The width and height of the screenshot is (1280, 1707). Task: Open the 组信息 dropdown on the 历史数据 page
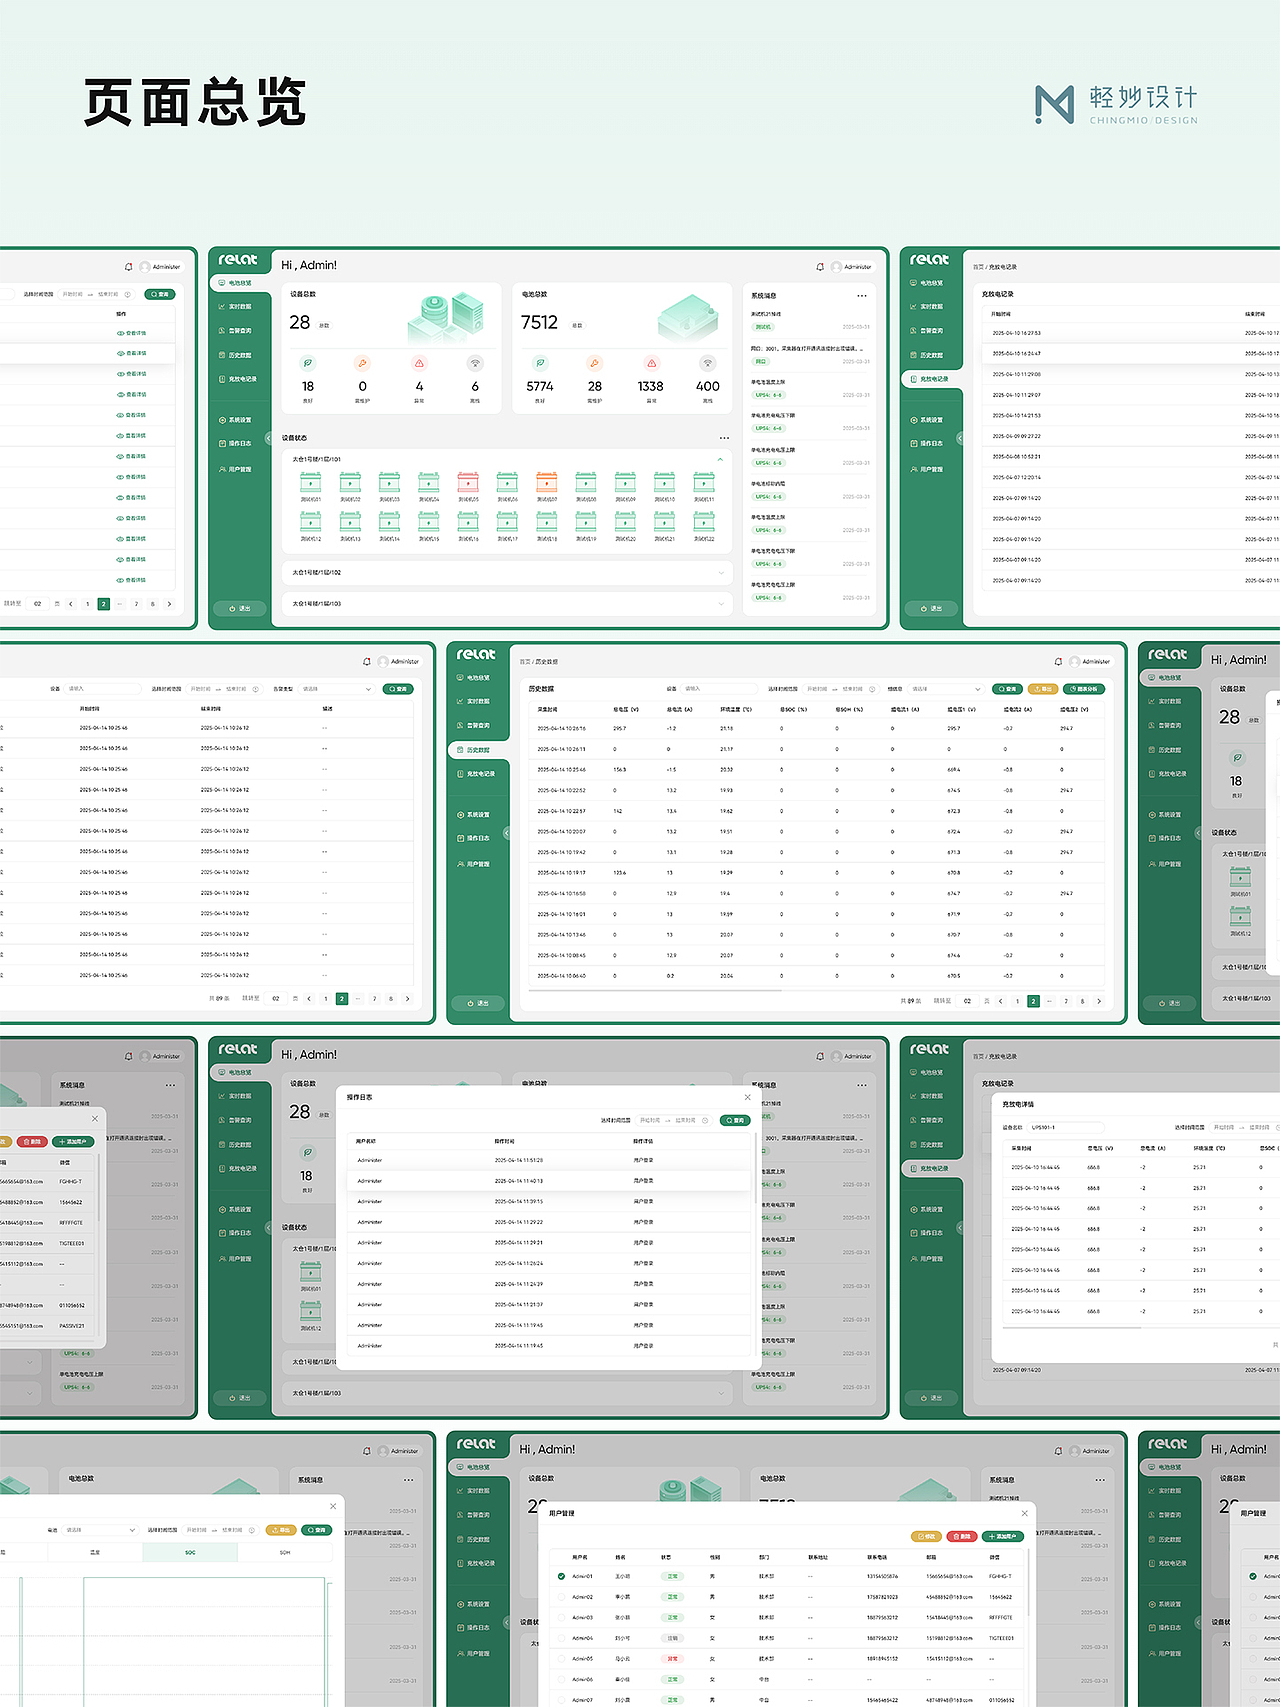[945, 689]
